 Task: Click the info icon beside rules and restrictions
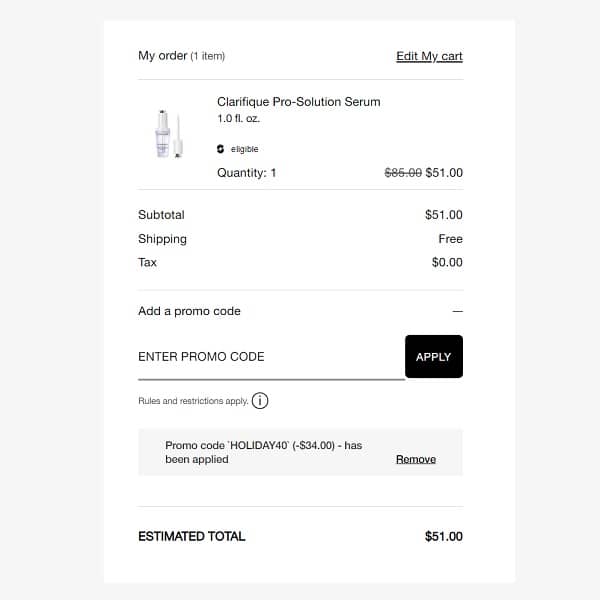coord(260,401)
